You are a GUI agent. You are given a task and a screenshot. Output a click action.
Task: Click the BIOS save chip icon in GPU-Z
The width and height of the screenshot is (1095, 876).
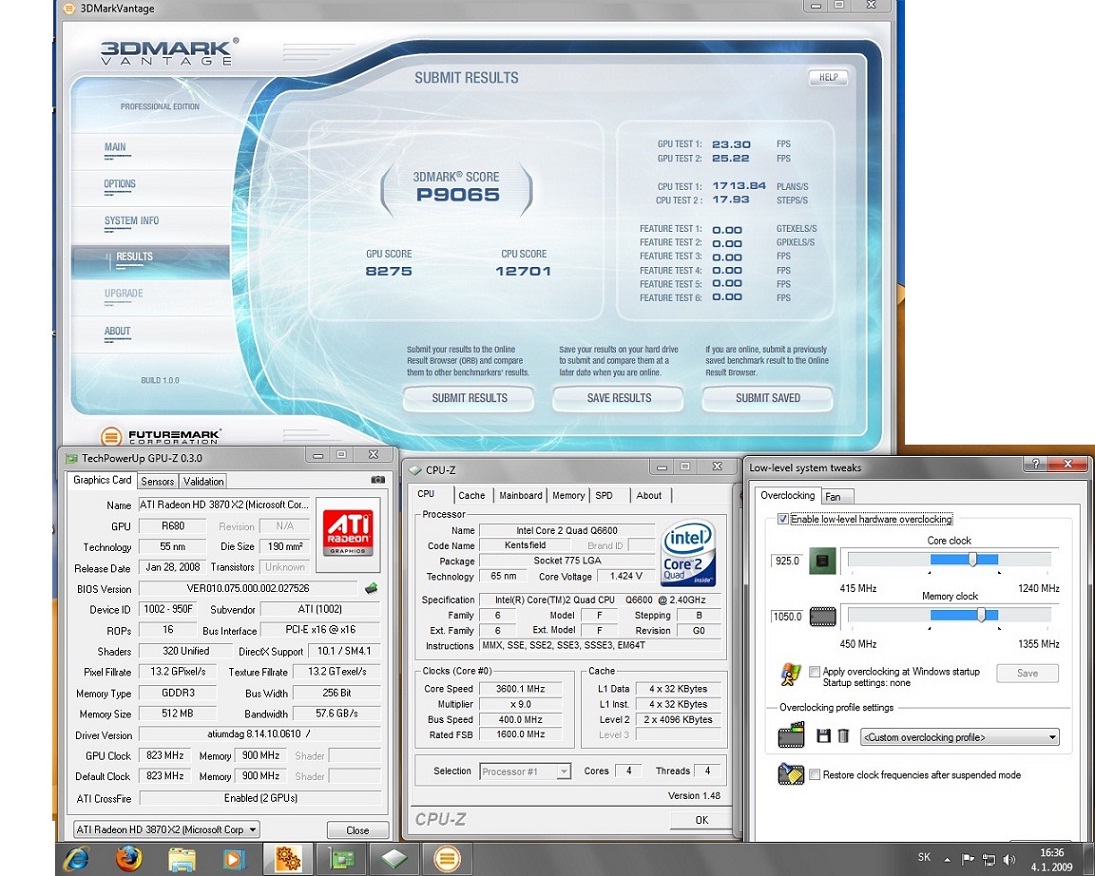tap(372, 588)
